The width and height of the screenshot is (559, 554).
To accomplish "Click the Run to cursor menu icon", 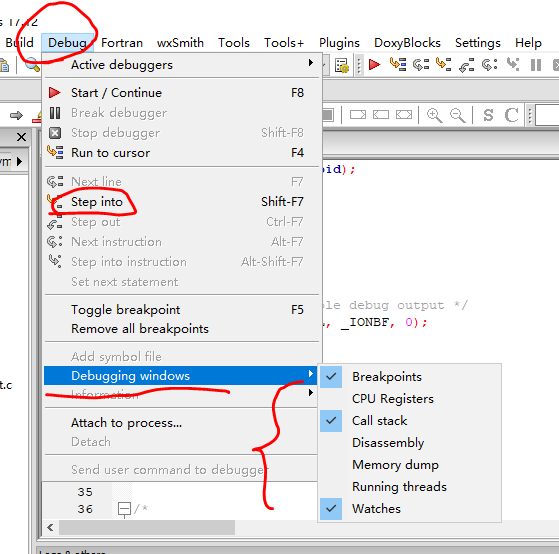I will tap(55, 152).
